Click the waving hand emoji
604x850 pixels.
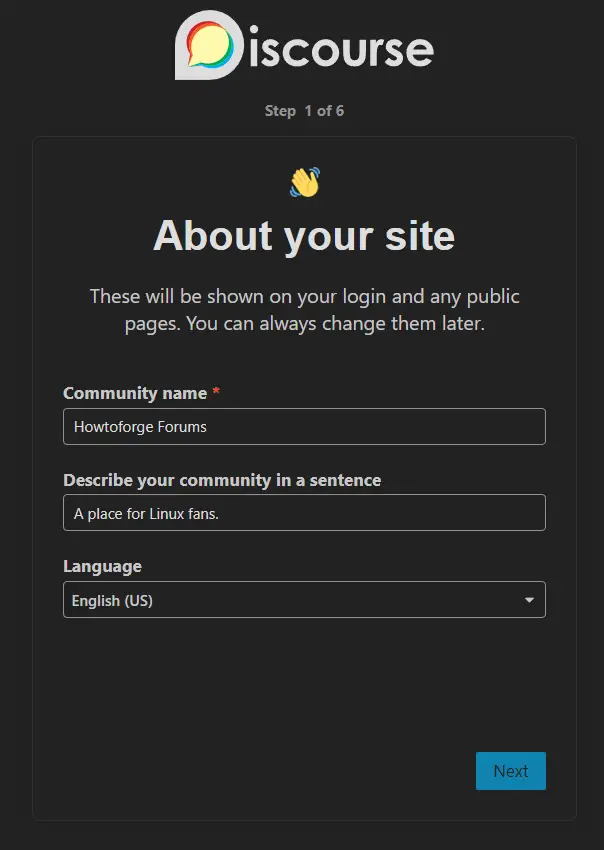[x=304, y=182]
